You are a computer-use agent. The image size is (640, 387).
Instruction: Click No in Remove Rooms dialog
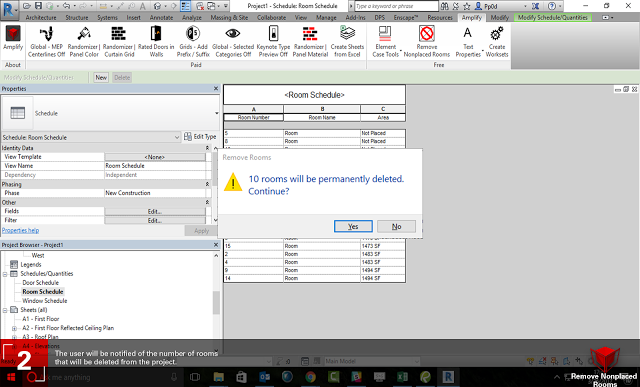396,226
